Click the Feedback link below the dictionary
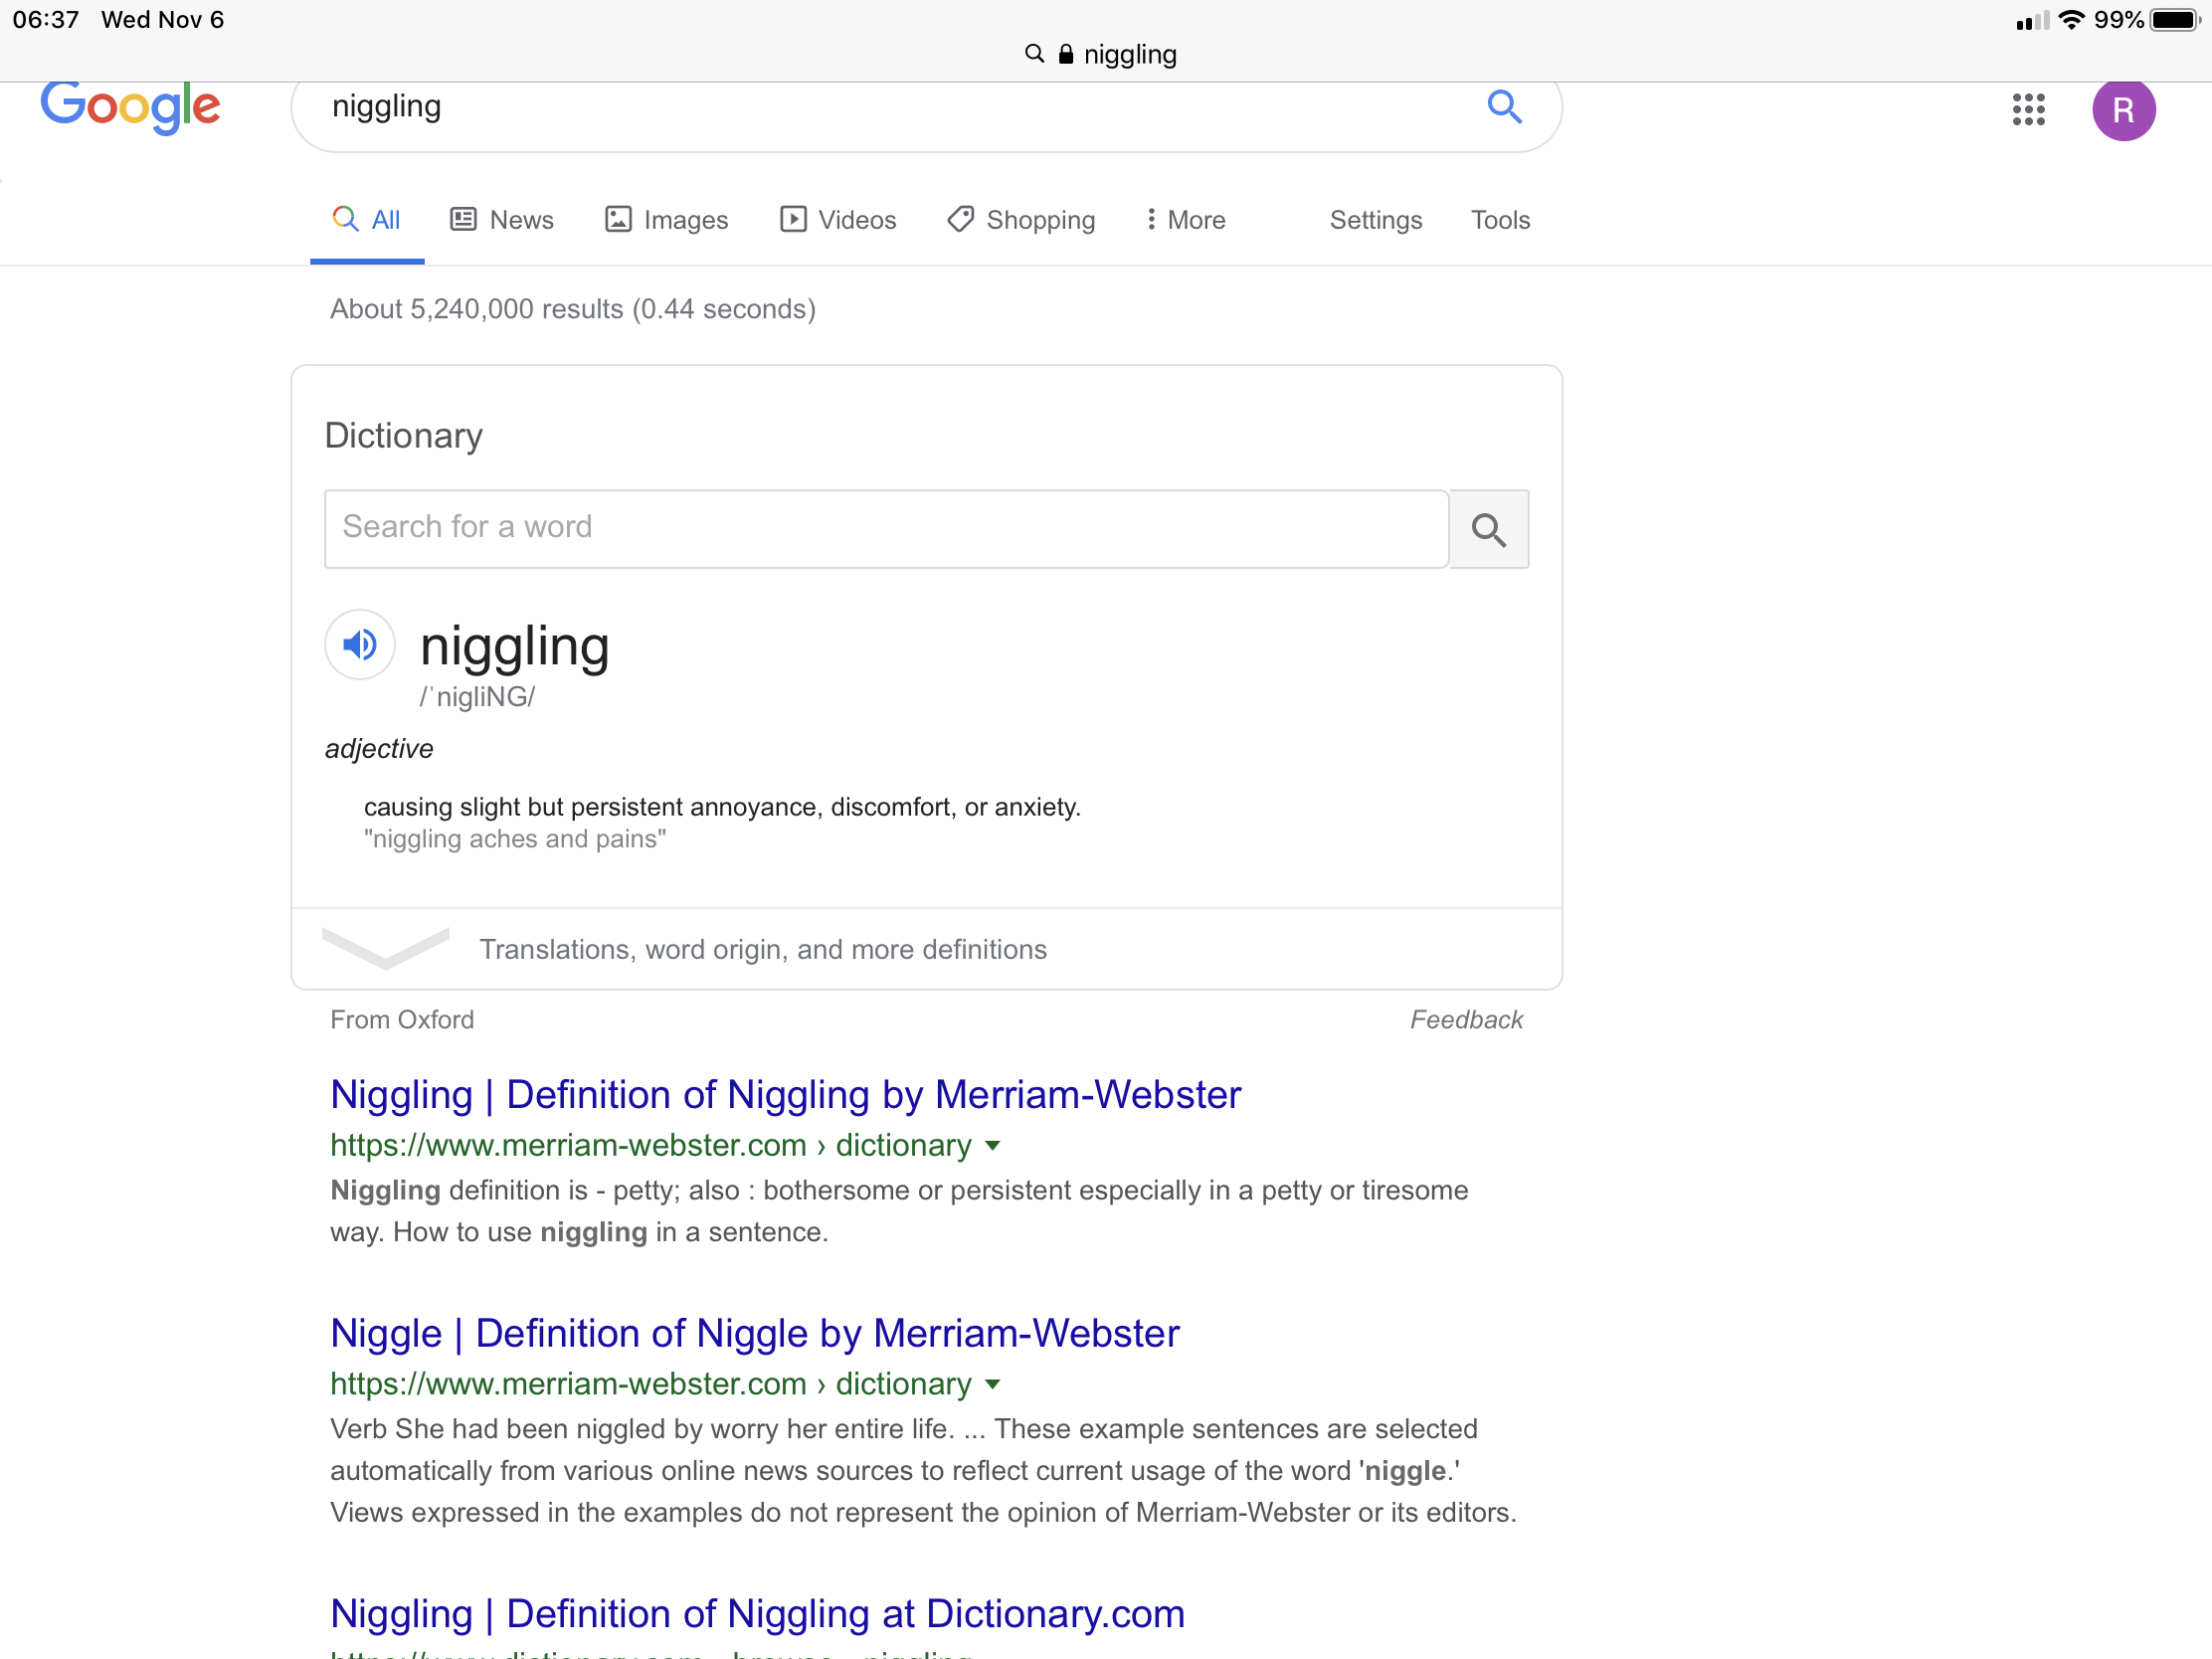Viewport: 2212px width, 1659px height. point(1465,1020)
